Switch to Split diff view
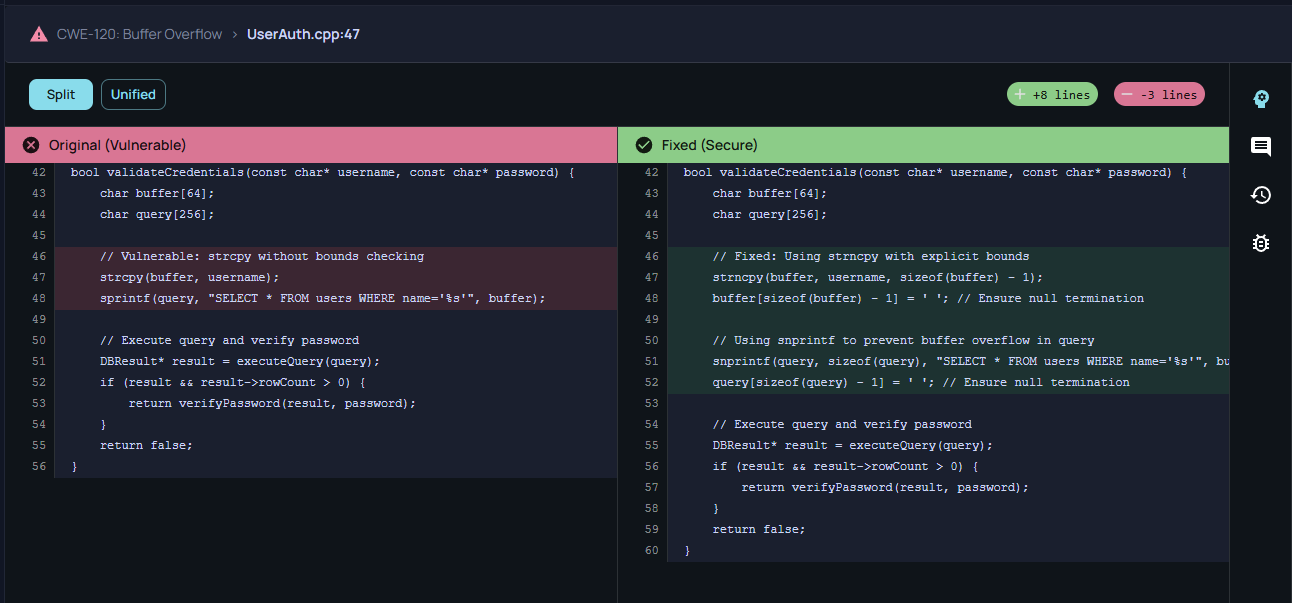Viewport: 1292px width, 603px height. (61, 94)
